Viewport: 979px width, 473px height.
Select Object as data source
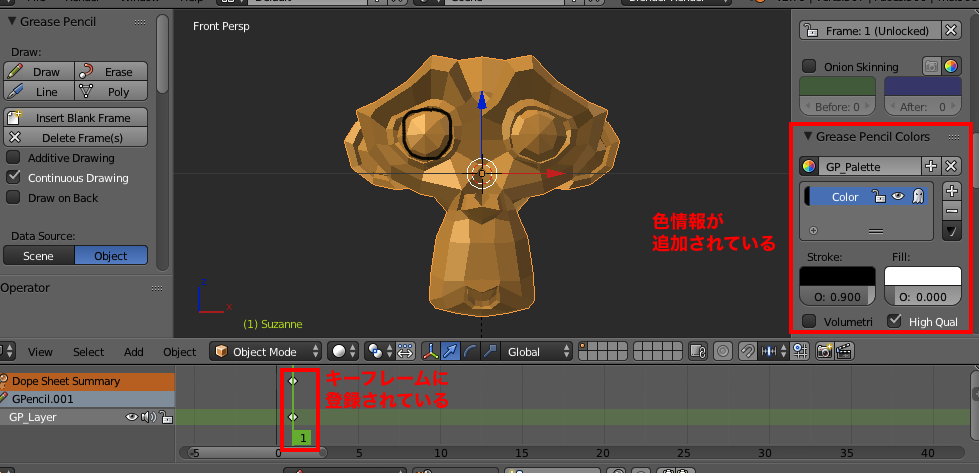tap(111, 256)
